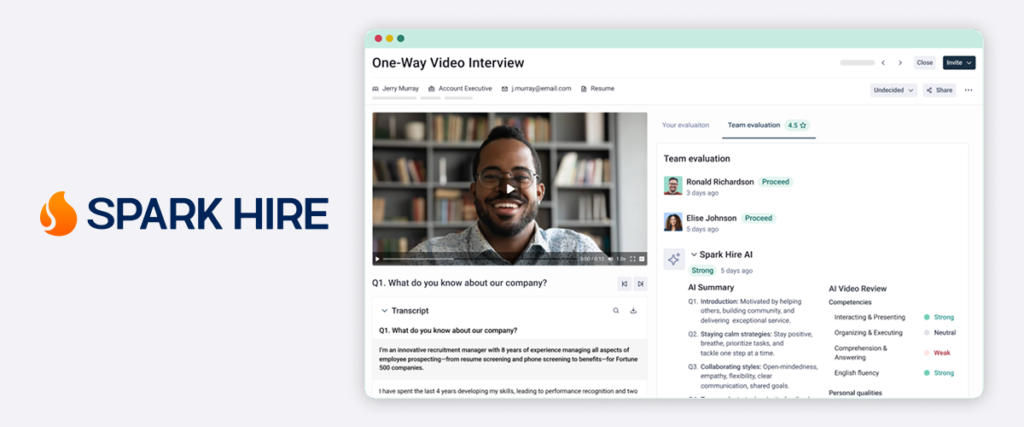
Task: Click Elise Johnson's Proceed badge
Action: (758, 218)
